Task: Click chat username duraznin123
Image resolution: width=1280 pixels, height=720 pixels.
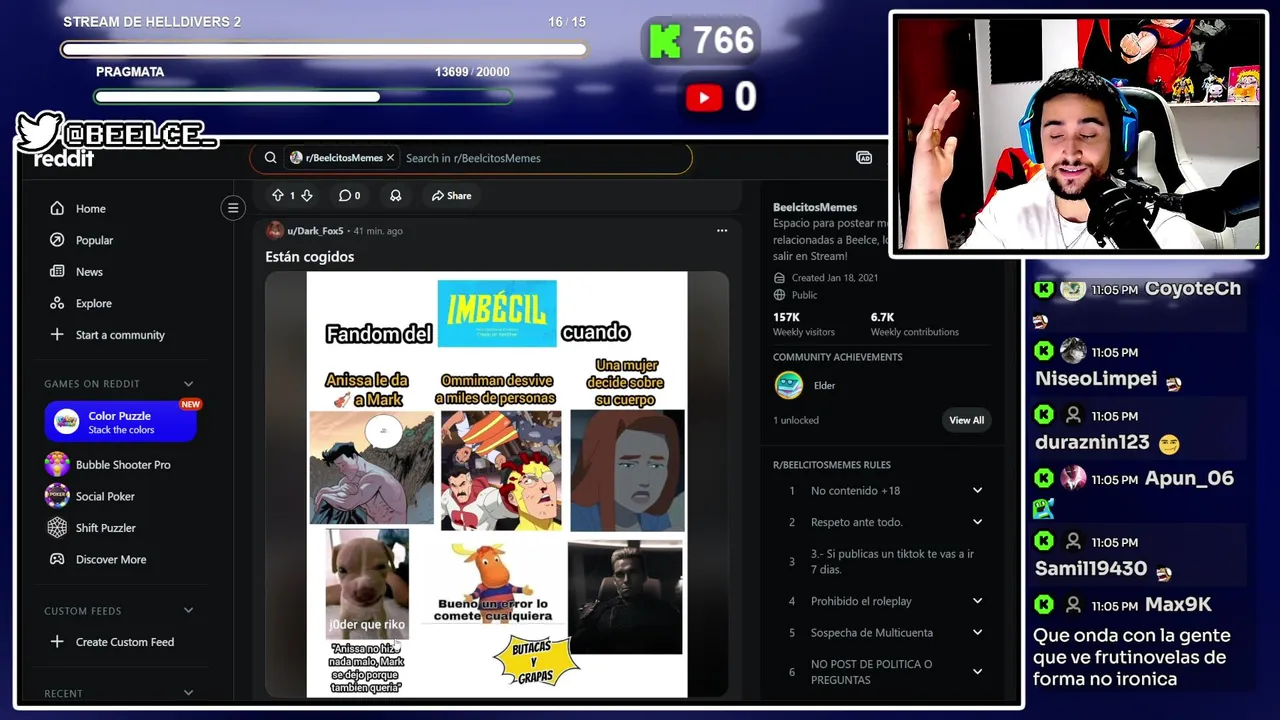Action: pyautogui.click(x=1091, y=442)
